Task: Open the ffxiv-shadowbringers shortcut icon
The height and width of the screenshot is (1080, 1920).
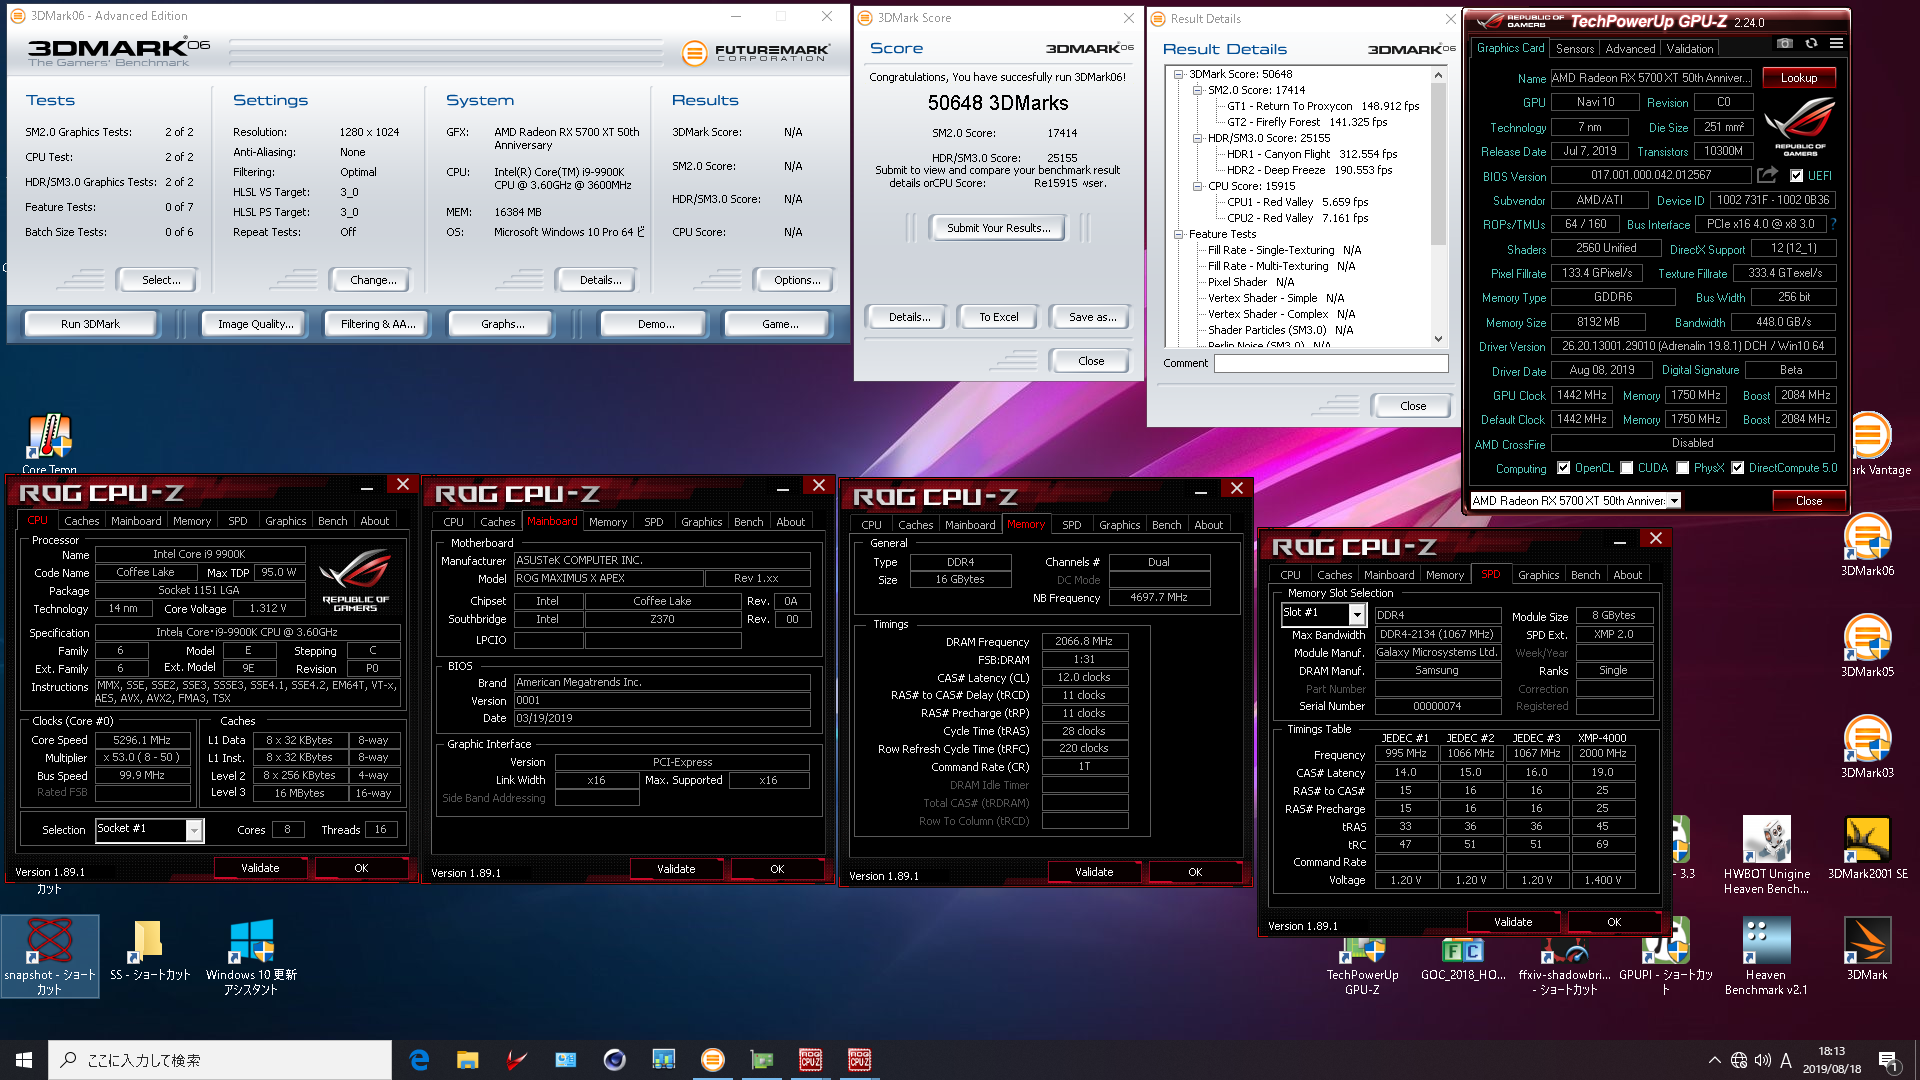Action: [1564, 966]
